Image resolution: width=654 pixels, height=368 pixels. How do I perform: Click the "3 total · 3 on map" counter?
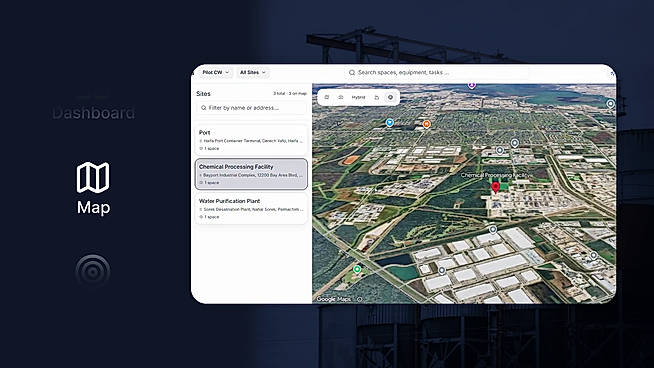point(290,93)
